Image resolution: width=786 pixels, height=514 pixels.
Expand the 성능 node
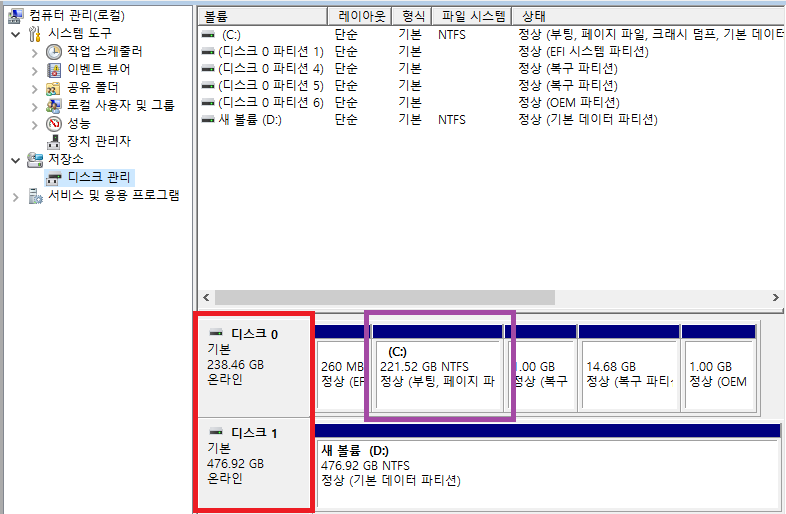35,125
